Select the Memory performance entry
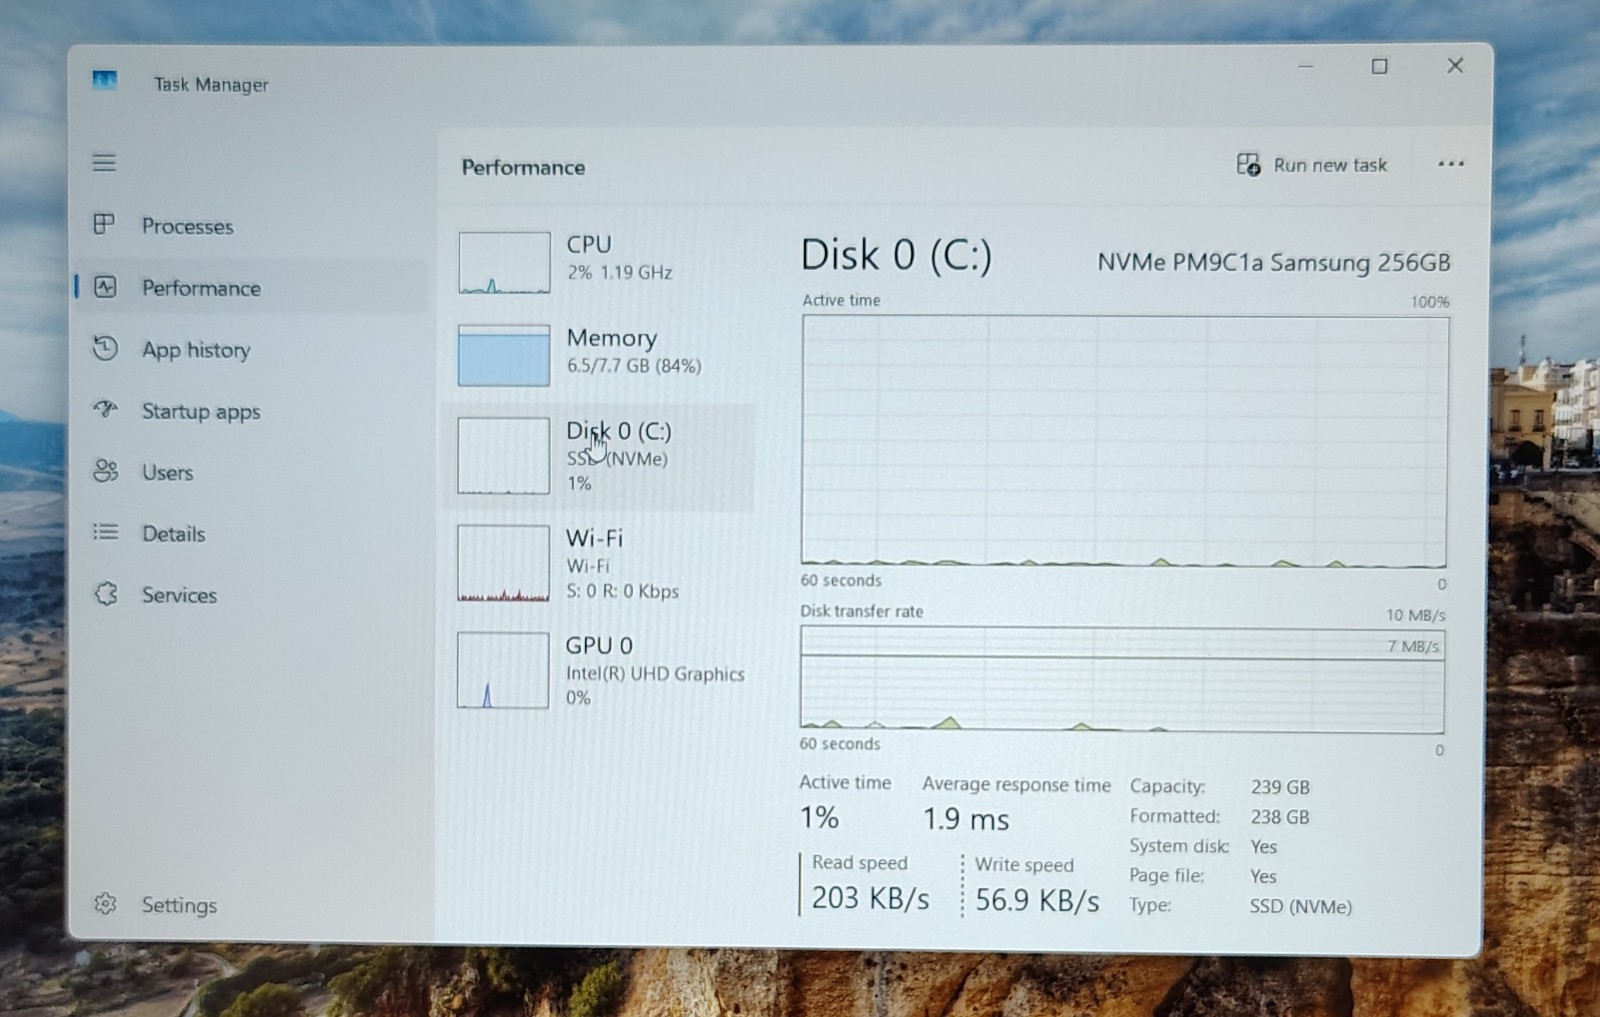 coord(600,354)
